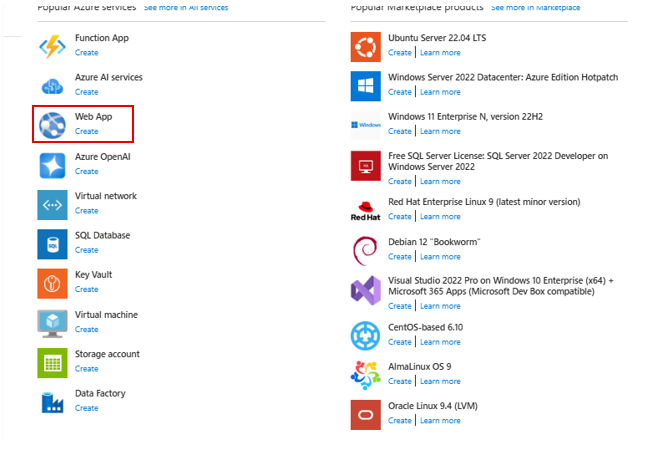Click the Azure OpenAI title text
Screen dimensions: 647x450
102,157
